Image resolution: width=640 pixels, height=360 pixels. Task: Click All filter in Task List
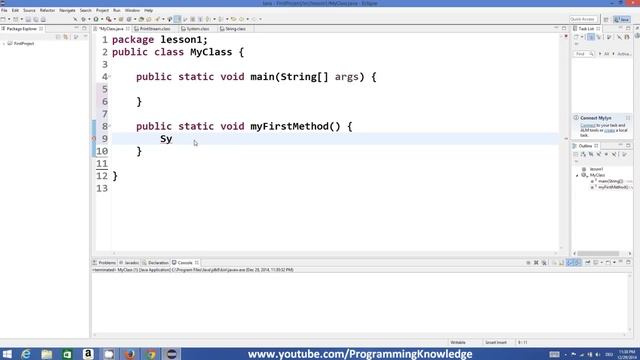tap(607, 54)
